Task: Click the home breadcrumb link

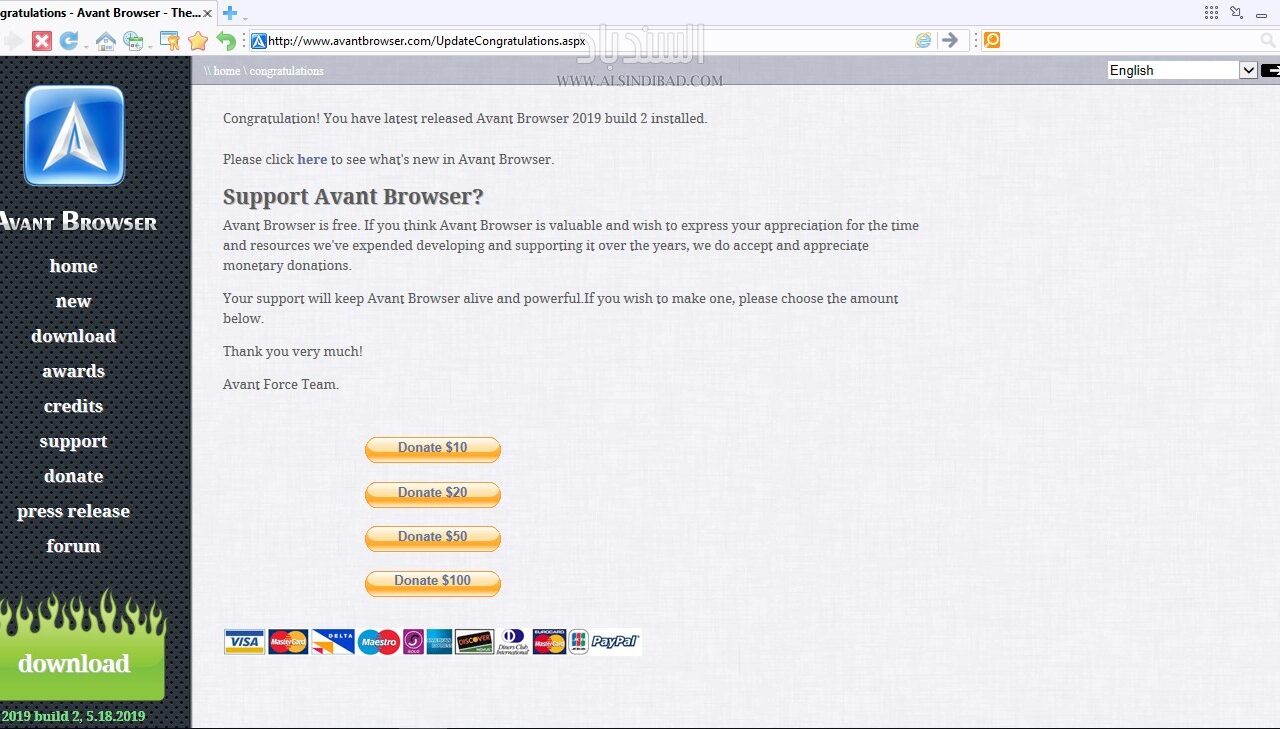Action: 227,71
